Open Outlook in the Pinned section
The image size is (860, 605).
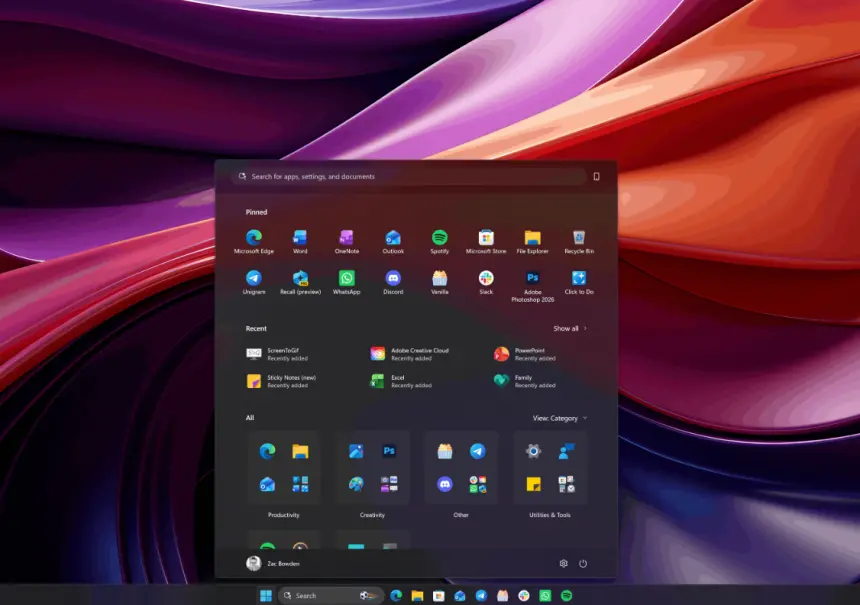pyautogui.click(x=393, y=241)
